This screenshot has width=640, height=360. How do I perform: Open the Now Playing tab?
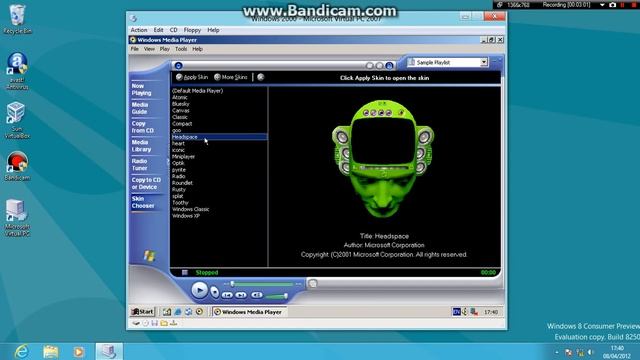point(141,89)
